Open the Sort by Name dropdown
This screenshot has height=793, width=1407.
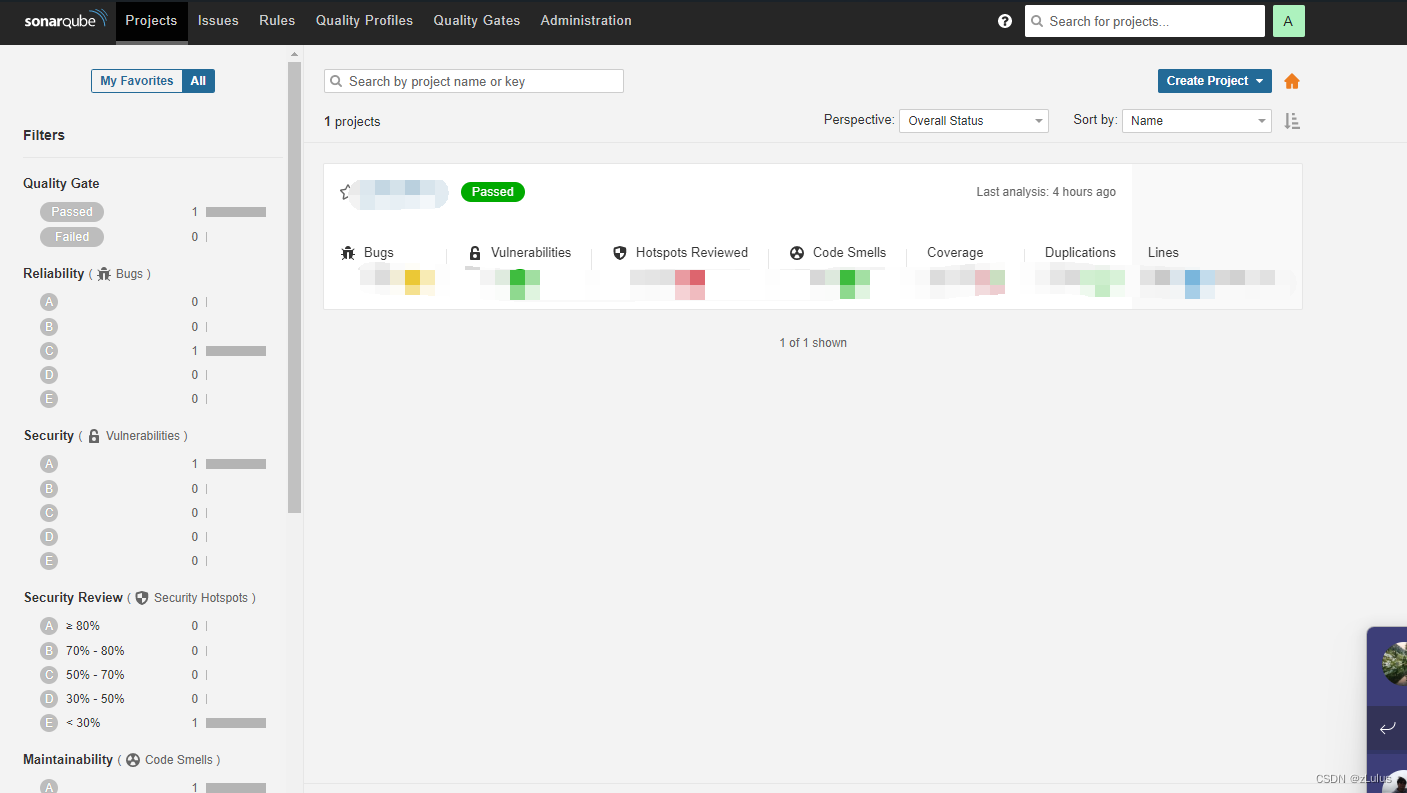(1197, 121)
